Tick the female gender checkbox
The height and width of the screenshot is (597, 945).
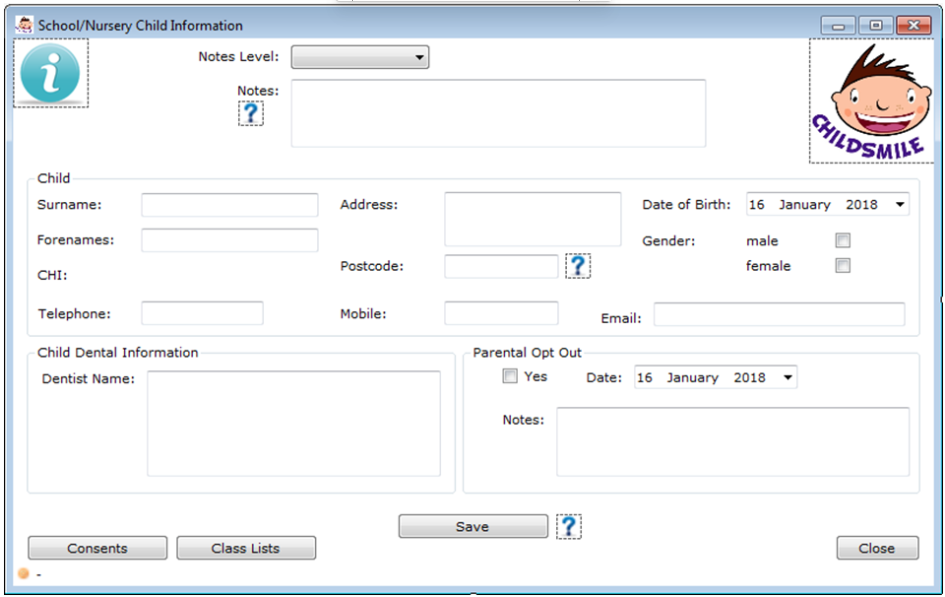point(843,266)
